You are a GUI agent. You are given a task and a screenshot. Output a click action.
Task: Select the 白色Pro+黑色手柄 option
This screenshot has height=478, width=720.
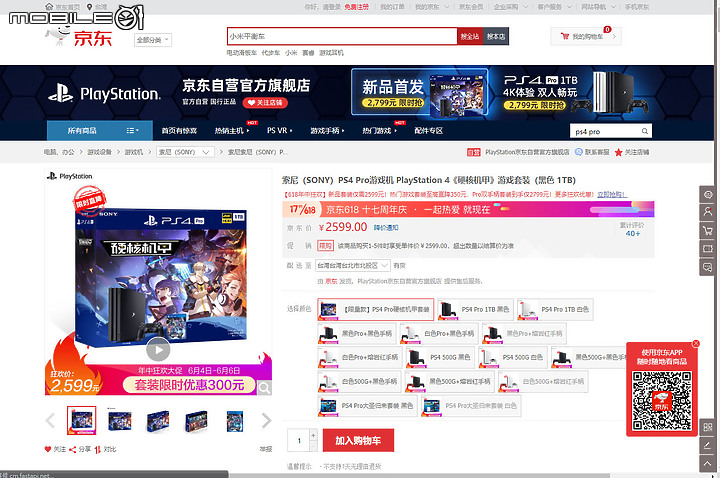tap(439, 333)
